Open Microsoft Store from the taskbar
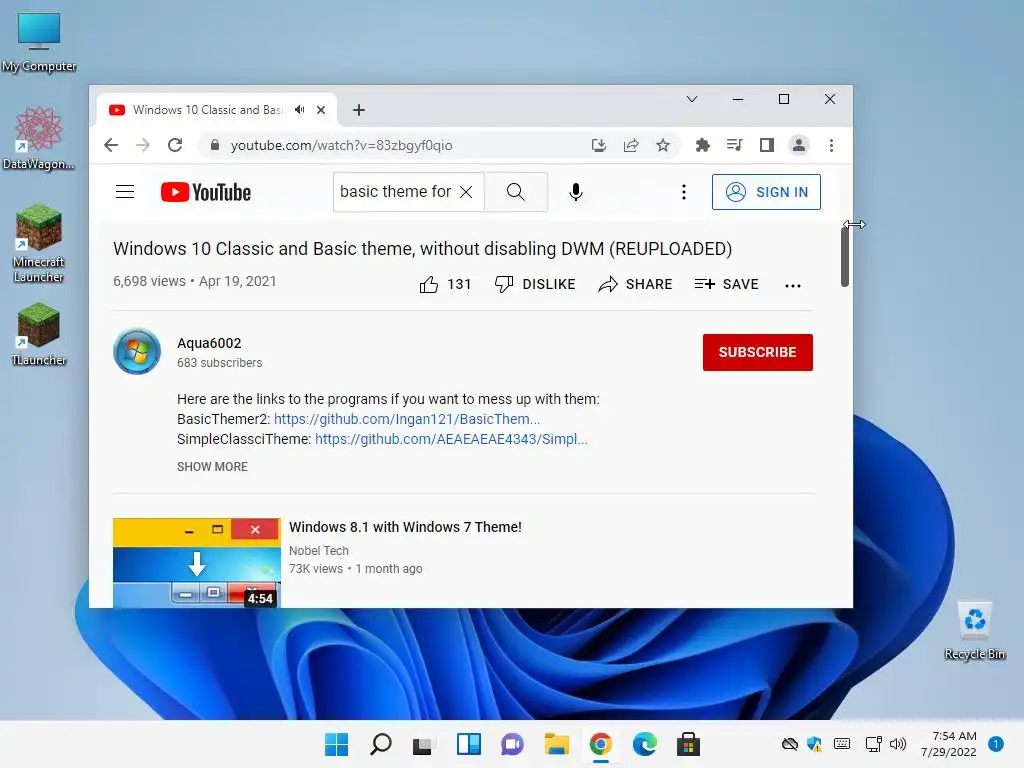Image resolution: width=1024 pixels, height=768 pixels. click(688, 744)
